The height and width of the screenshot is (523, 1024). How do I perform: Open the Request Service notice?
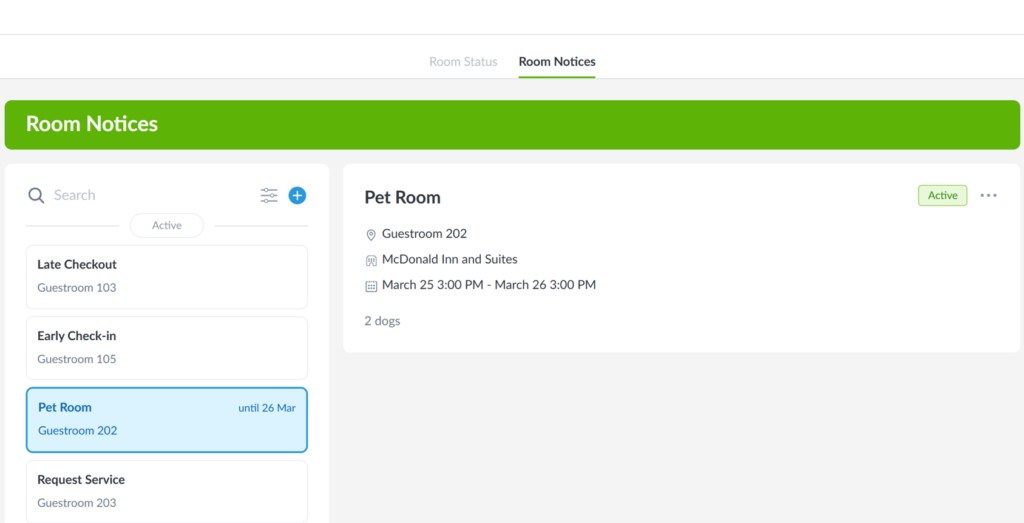pyautogui.click(x=167, y=490)
